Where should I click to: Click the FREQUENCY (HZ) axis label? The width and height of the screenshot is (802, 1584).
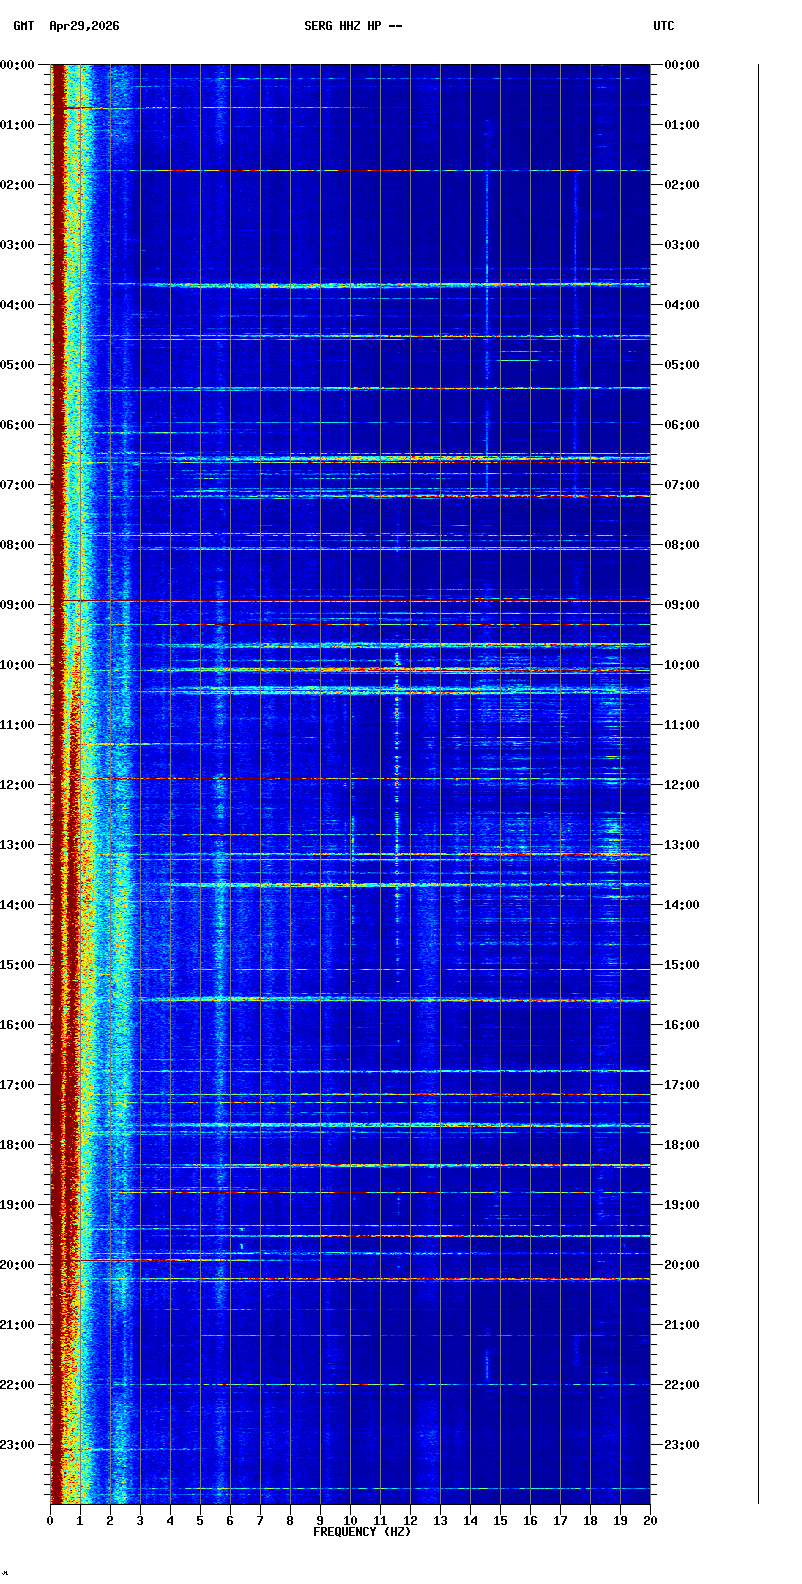tap(362, 1532)
